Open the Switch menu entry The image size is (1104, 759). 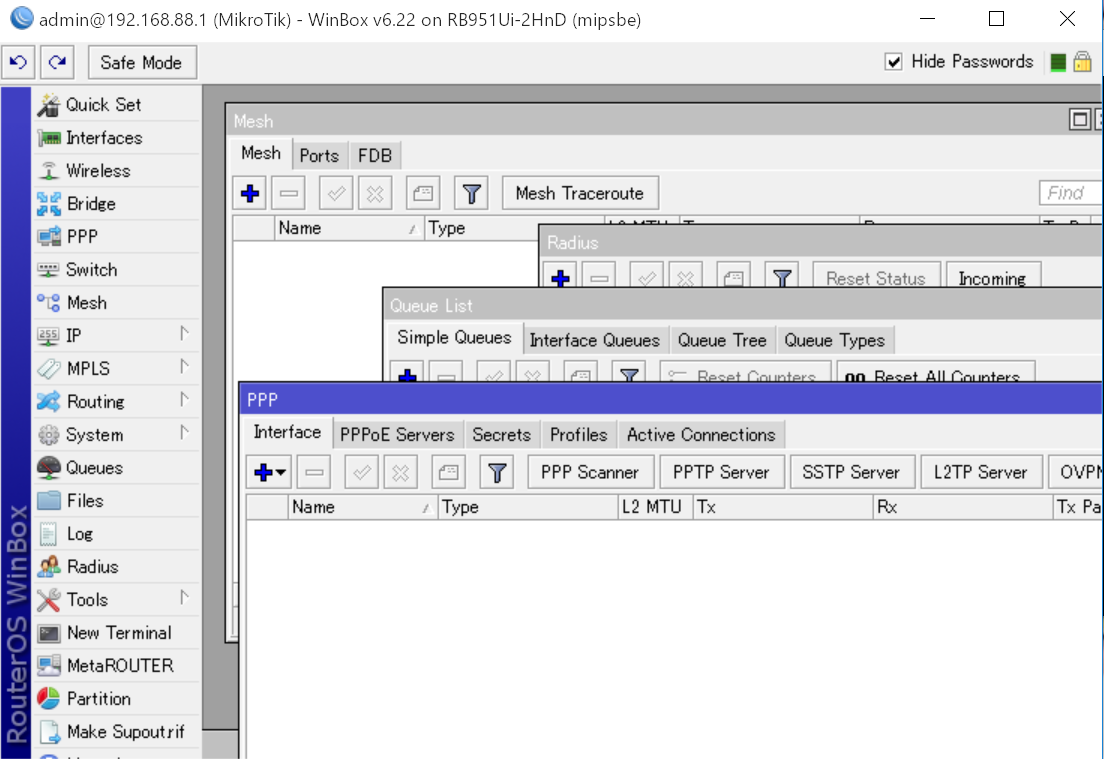(117, 270)
